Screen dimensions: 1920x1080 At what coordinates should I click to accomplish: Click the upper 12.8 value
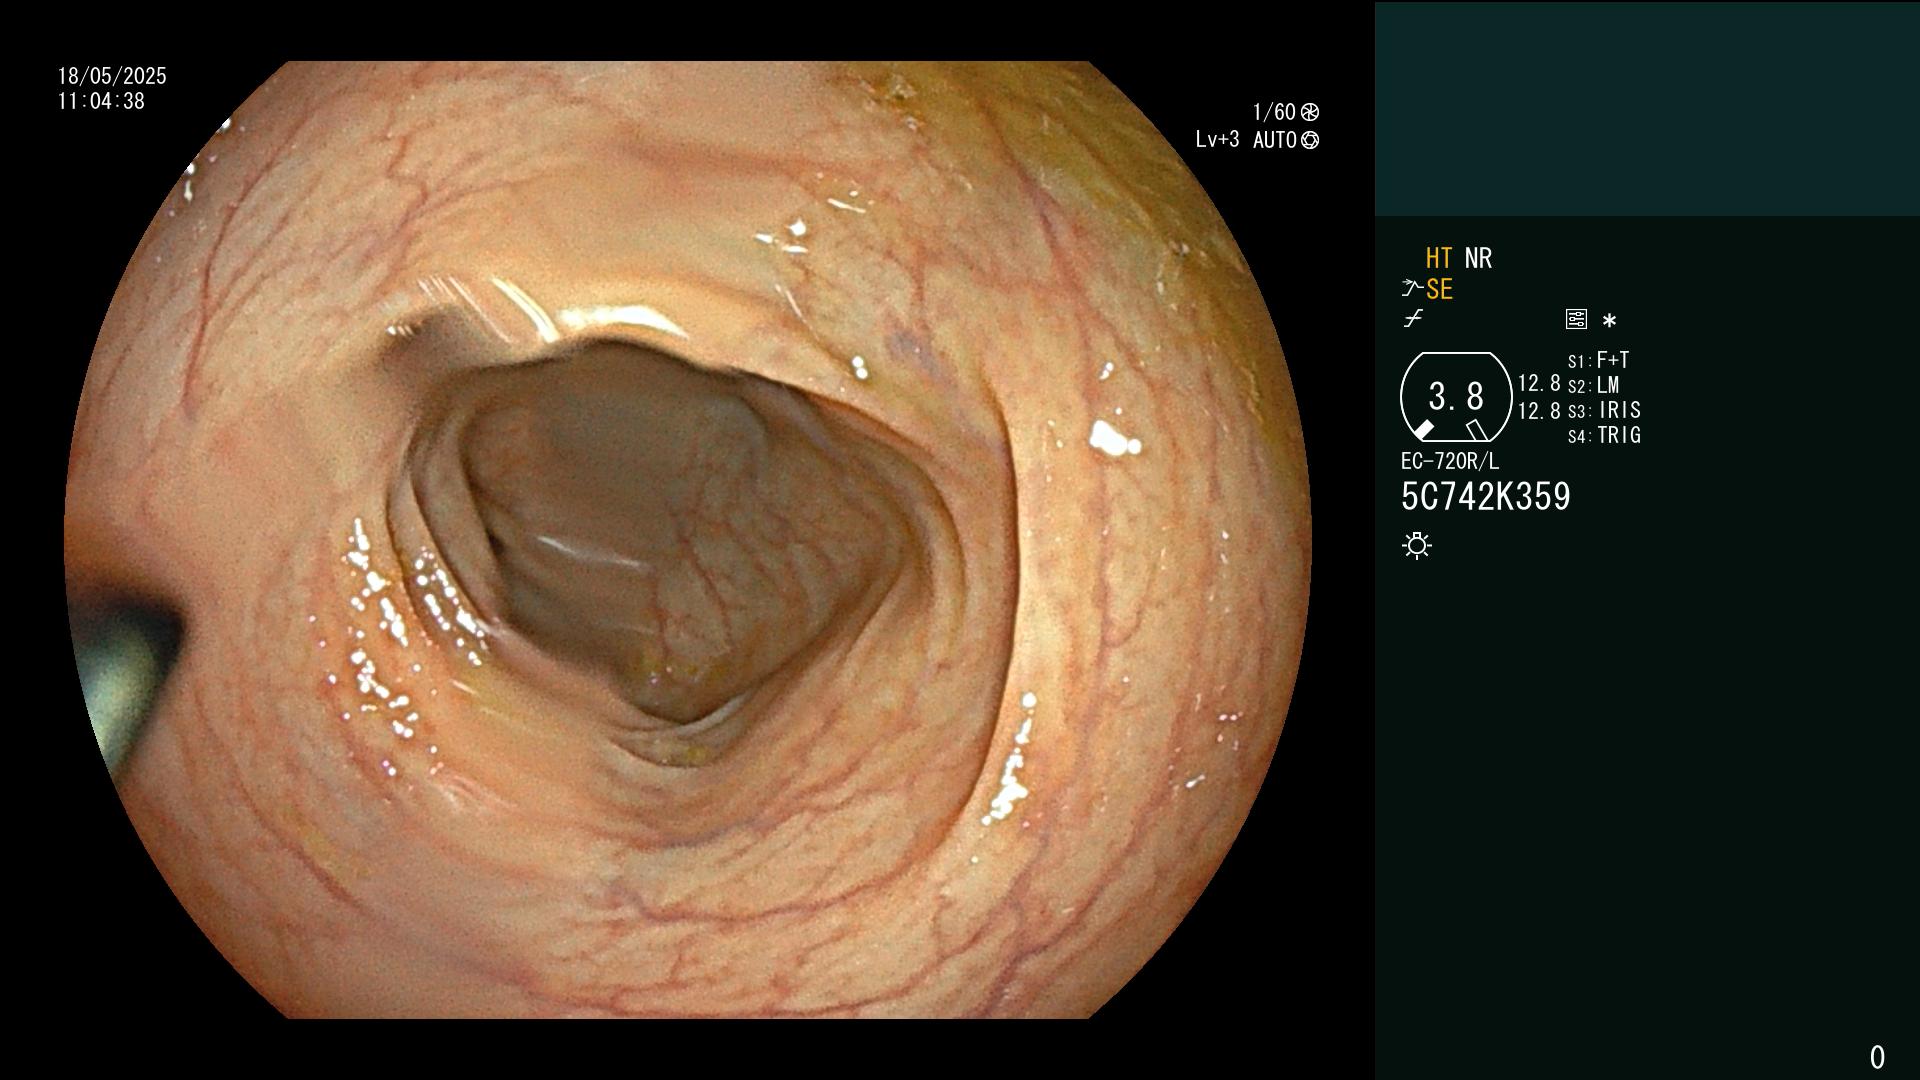(x=1539, y=383)
